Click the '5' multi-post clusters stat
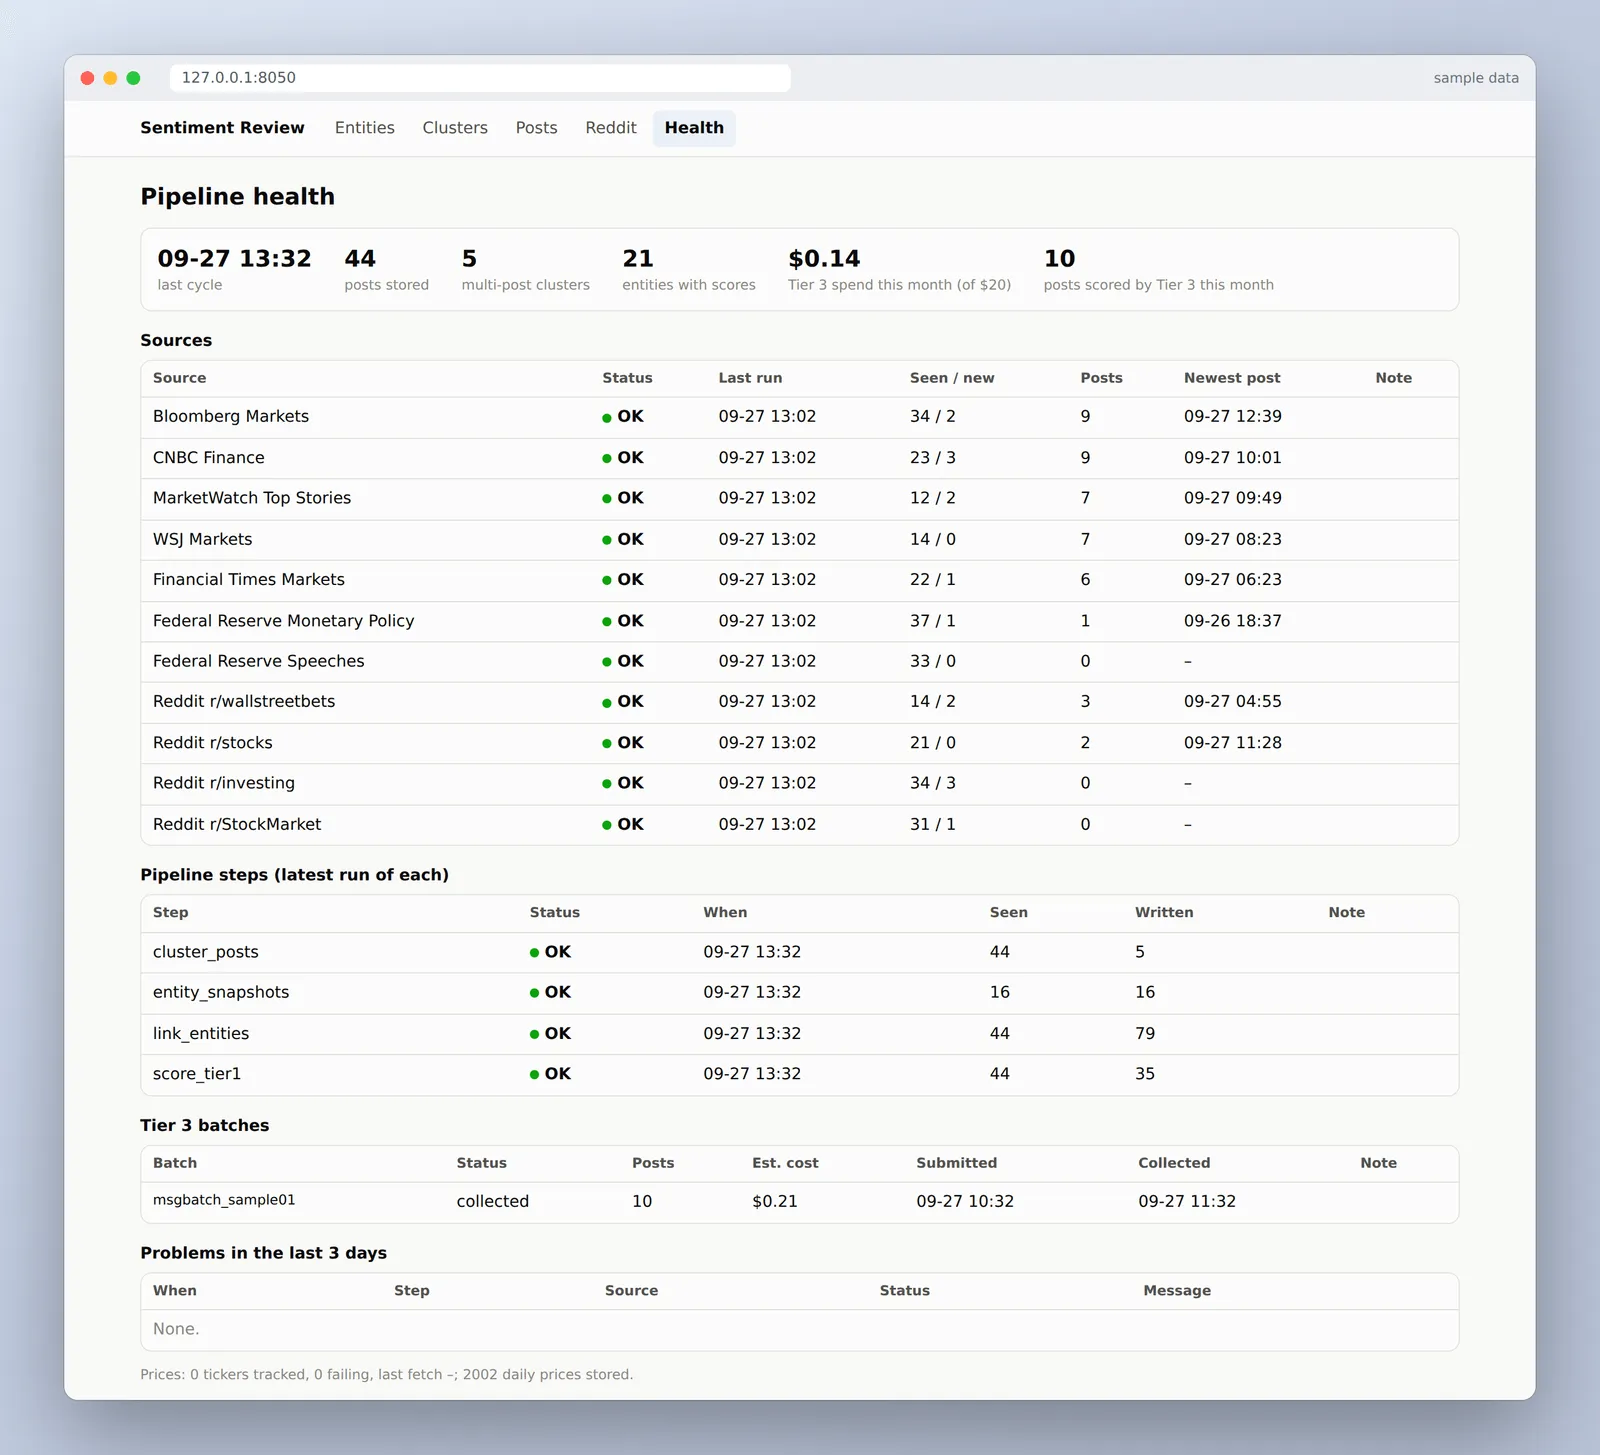This screenshot has height=1455, width=1600. click(469, 259)
